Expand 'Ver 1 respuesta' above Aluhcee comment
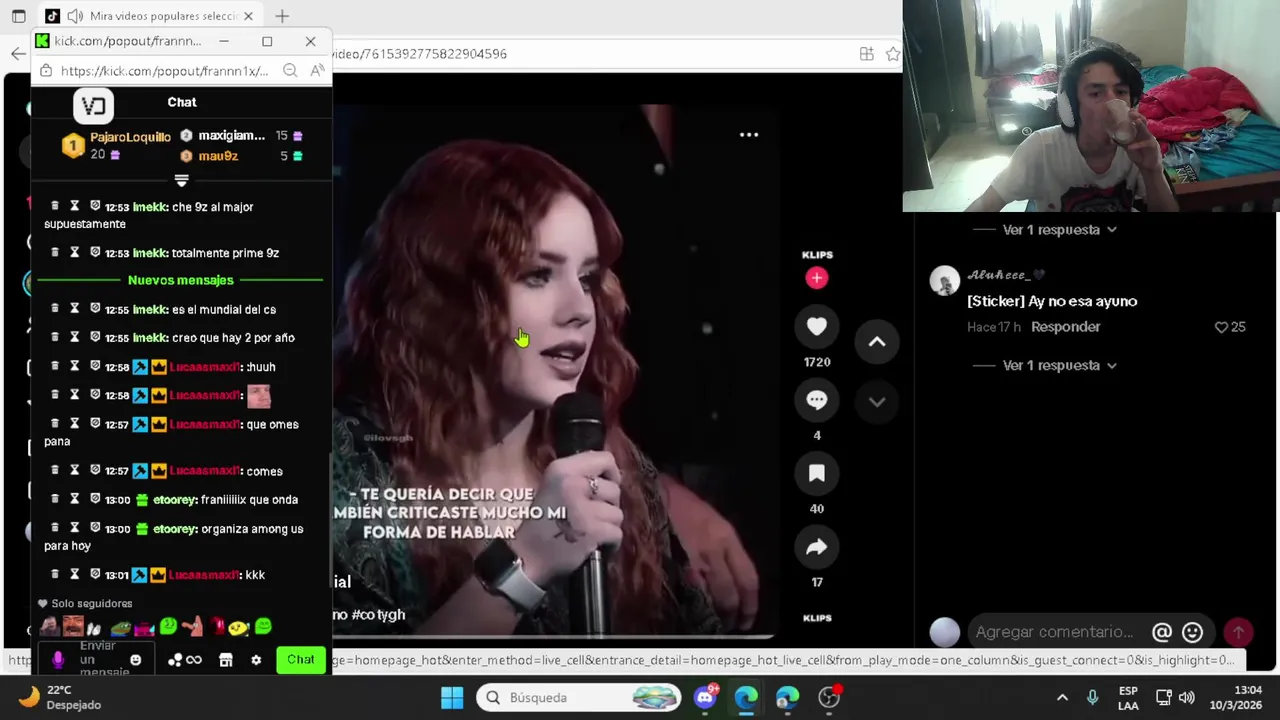Viewport: 1280px width, 720px height. (x=1059, y=230)
